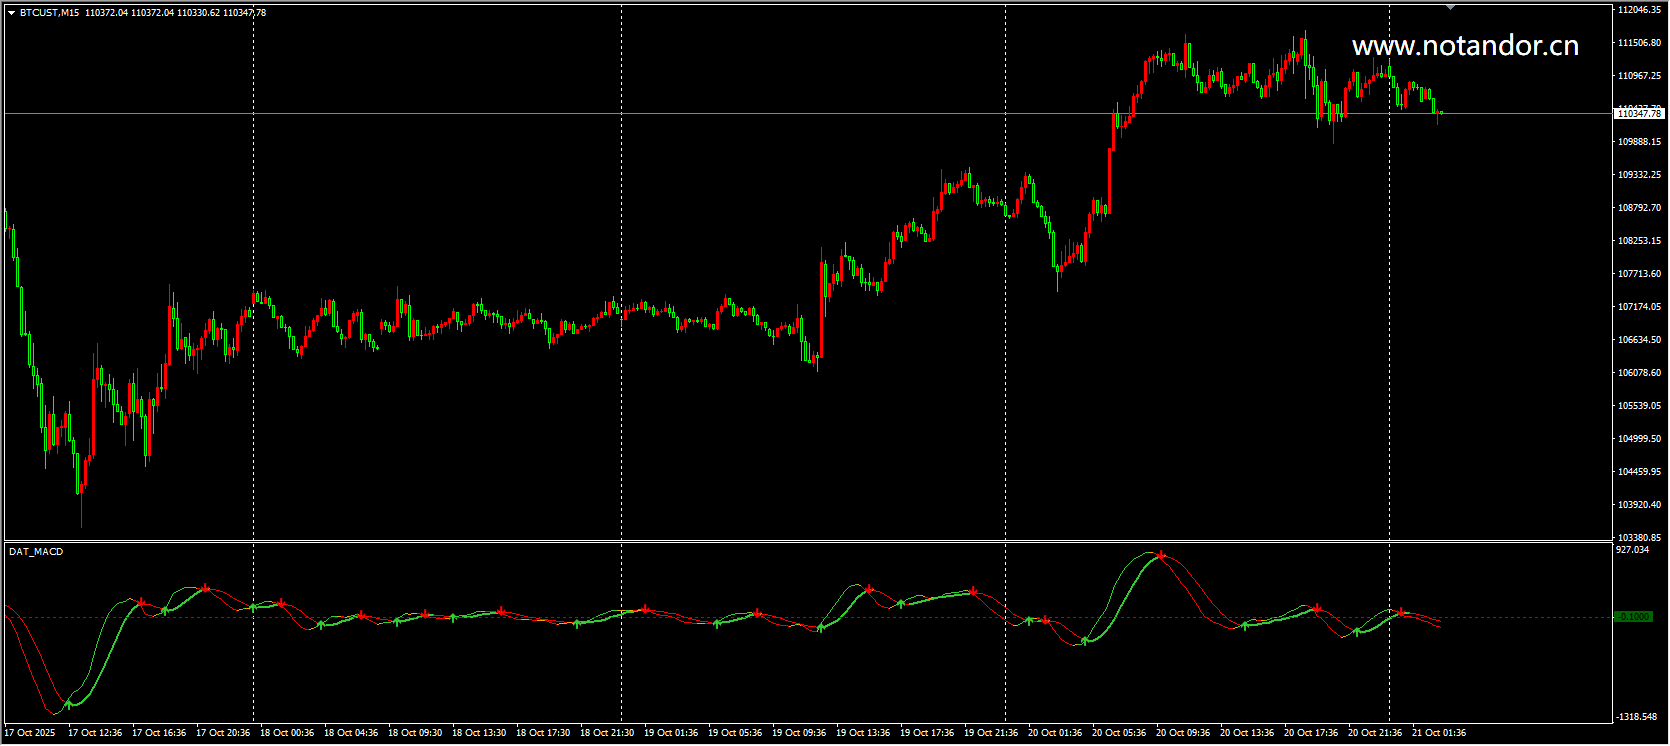This screenshot has height=746, width=1670.
Task: Click the 20 Oct 09:36 time label
Action: (x=1183, y=733)
